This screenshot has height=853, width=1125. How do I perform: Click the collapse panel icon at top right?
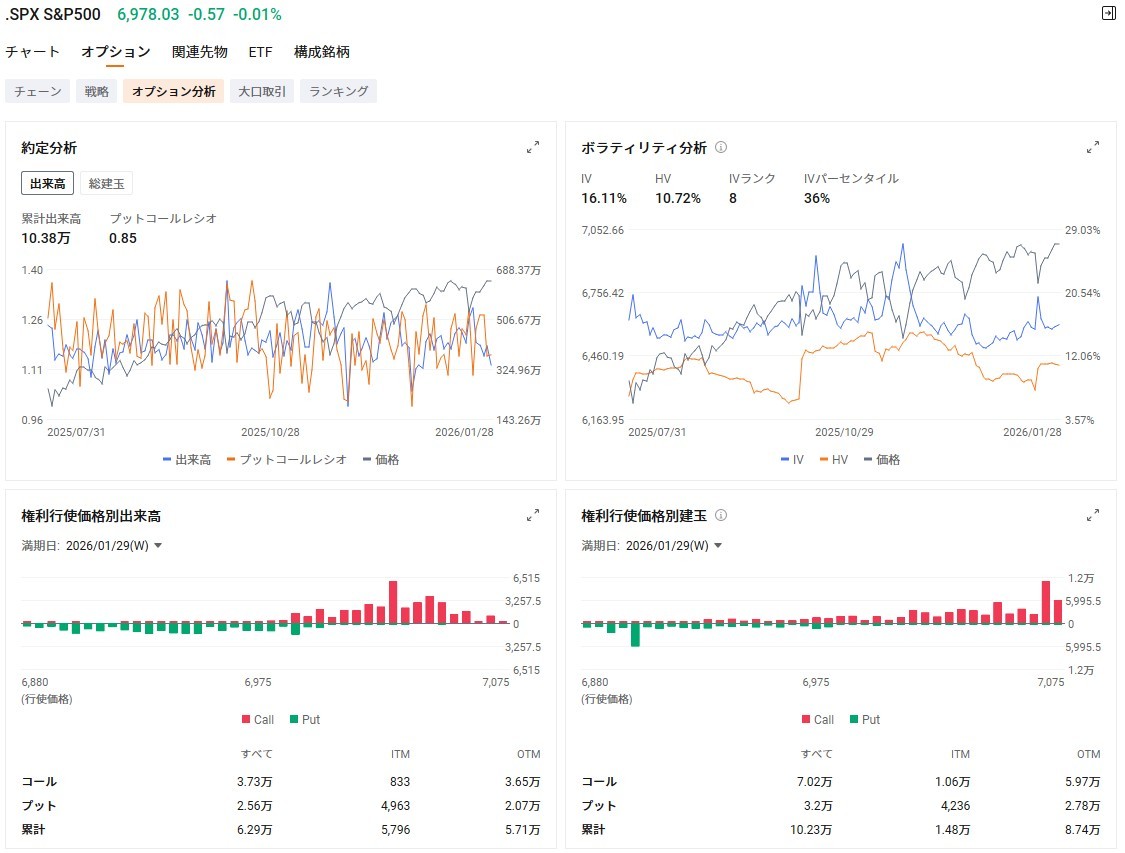coord(1108,13)
